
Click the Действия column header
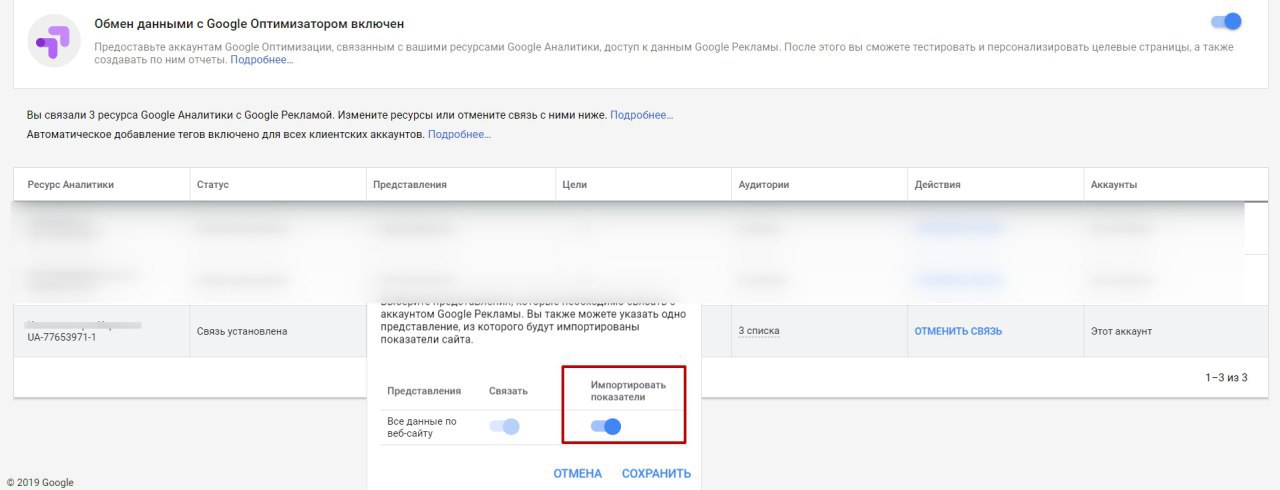coord(937,185)
